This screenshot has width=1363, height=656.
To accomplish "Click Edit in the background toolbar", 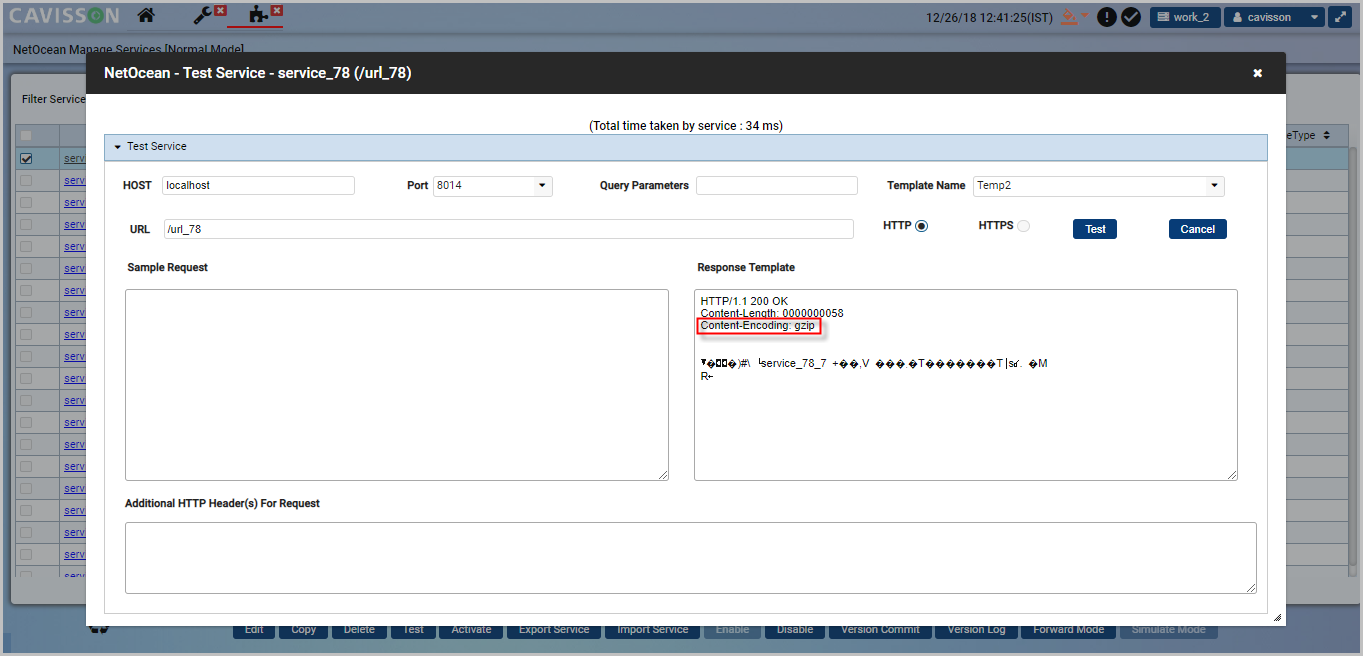I will 254,631.
